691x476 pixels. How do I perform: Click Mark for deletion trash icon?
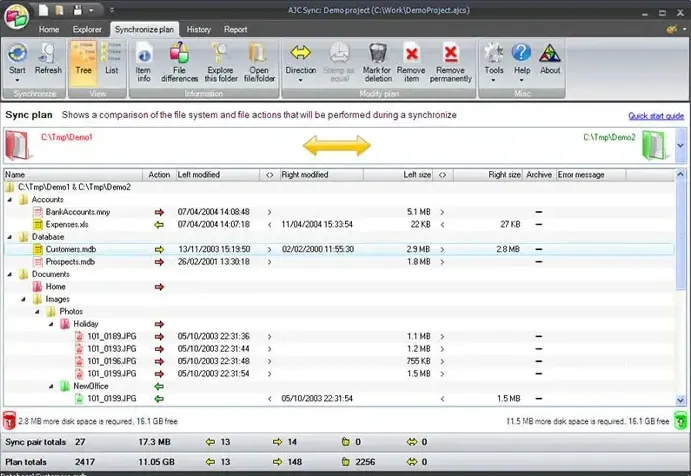[x=378, y=53]
